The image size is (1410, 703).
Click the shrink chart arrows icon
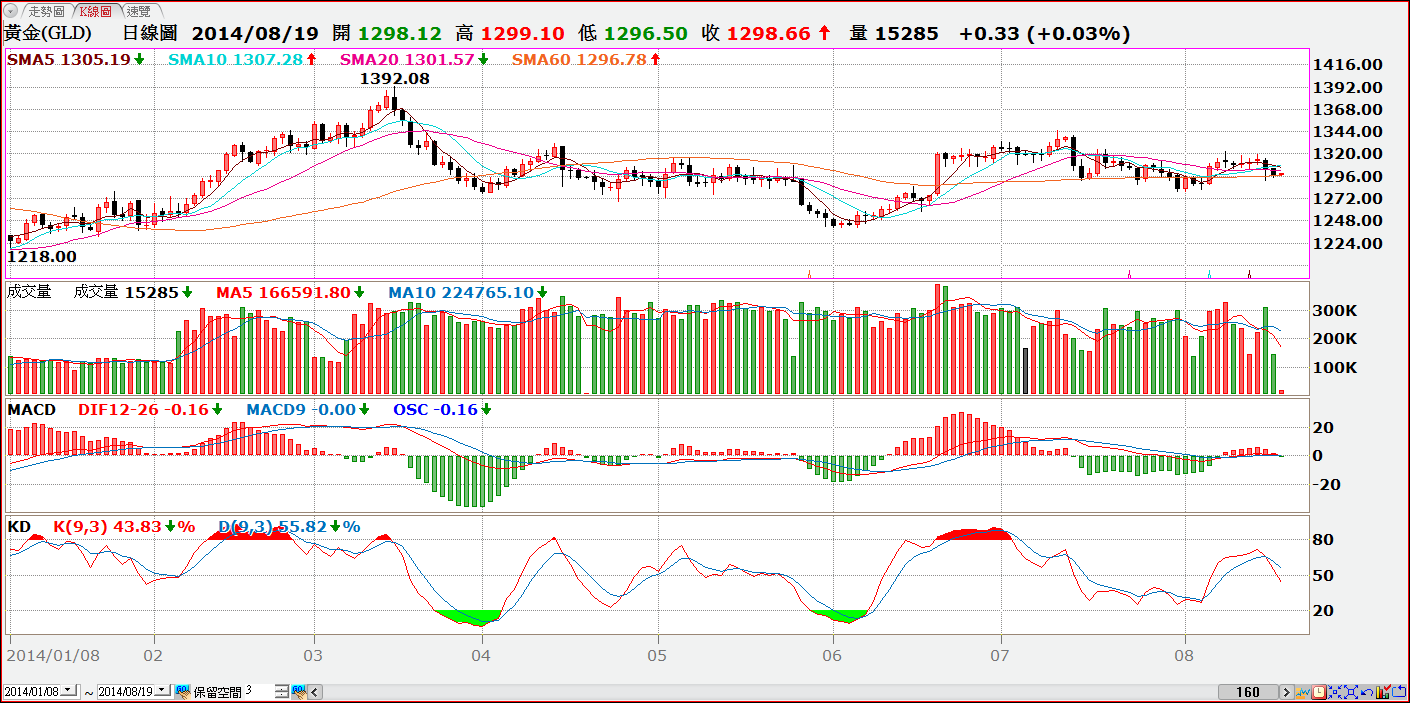[1335, 692]
